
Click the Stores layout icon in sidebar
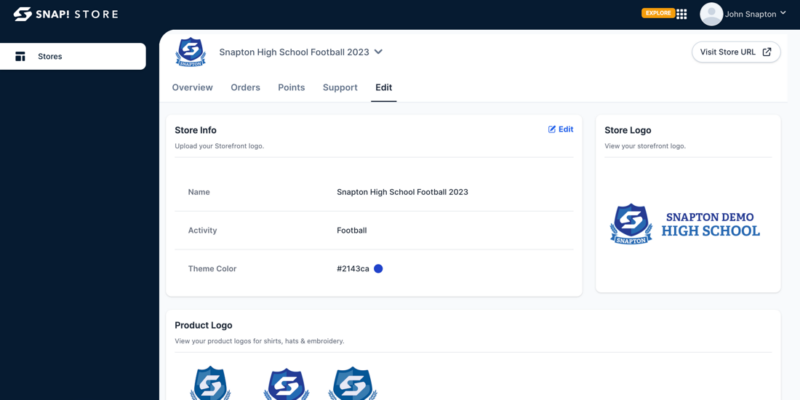click(20, 56)
